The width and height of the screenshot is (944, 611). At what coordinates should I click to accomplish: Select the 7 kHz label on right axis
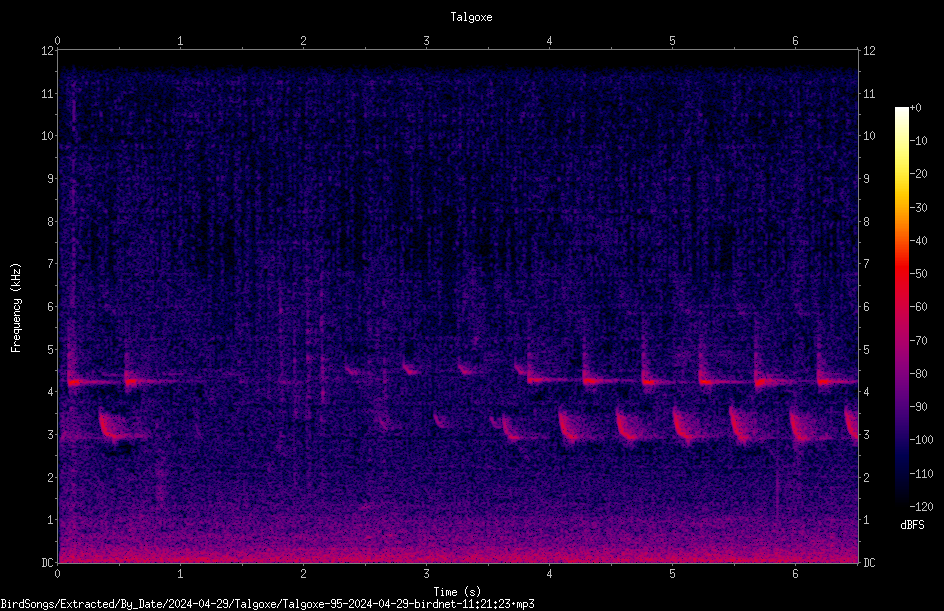pyautogui.click(x=866, y=264)
